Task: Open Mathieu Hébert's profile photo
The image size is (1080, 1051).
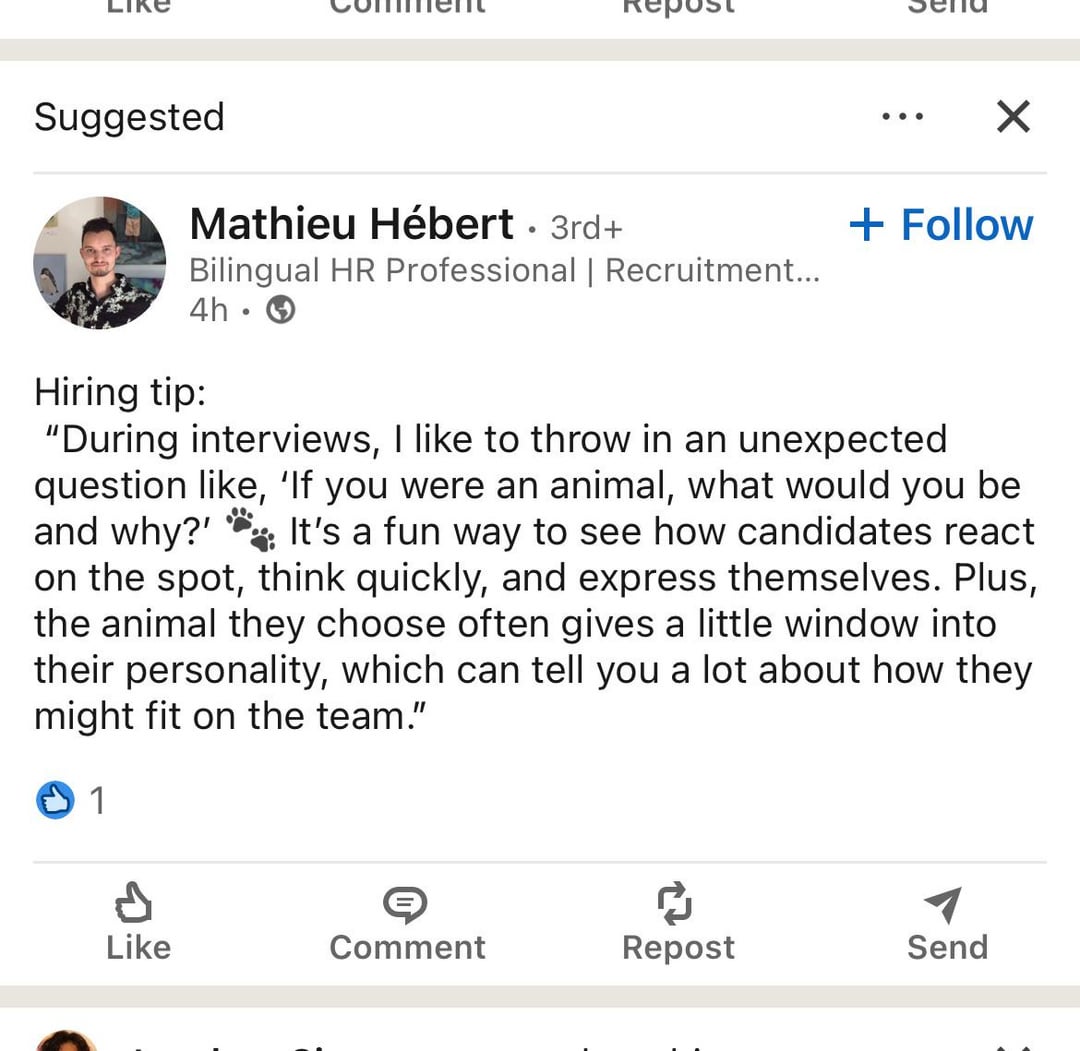Action: point(100,262)
